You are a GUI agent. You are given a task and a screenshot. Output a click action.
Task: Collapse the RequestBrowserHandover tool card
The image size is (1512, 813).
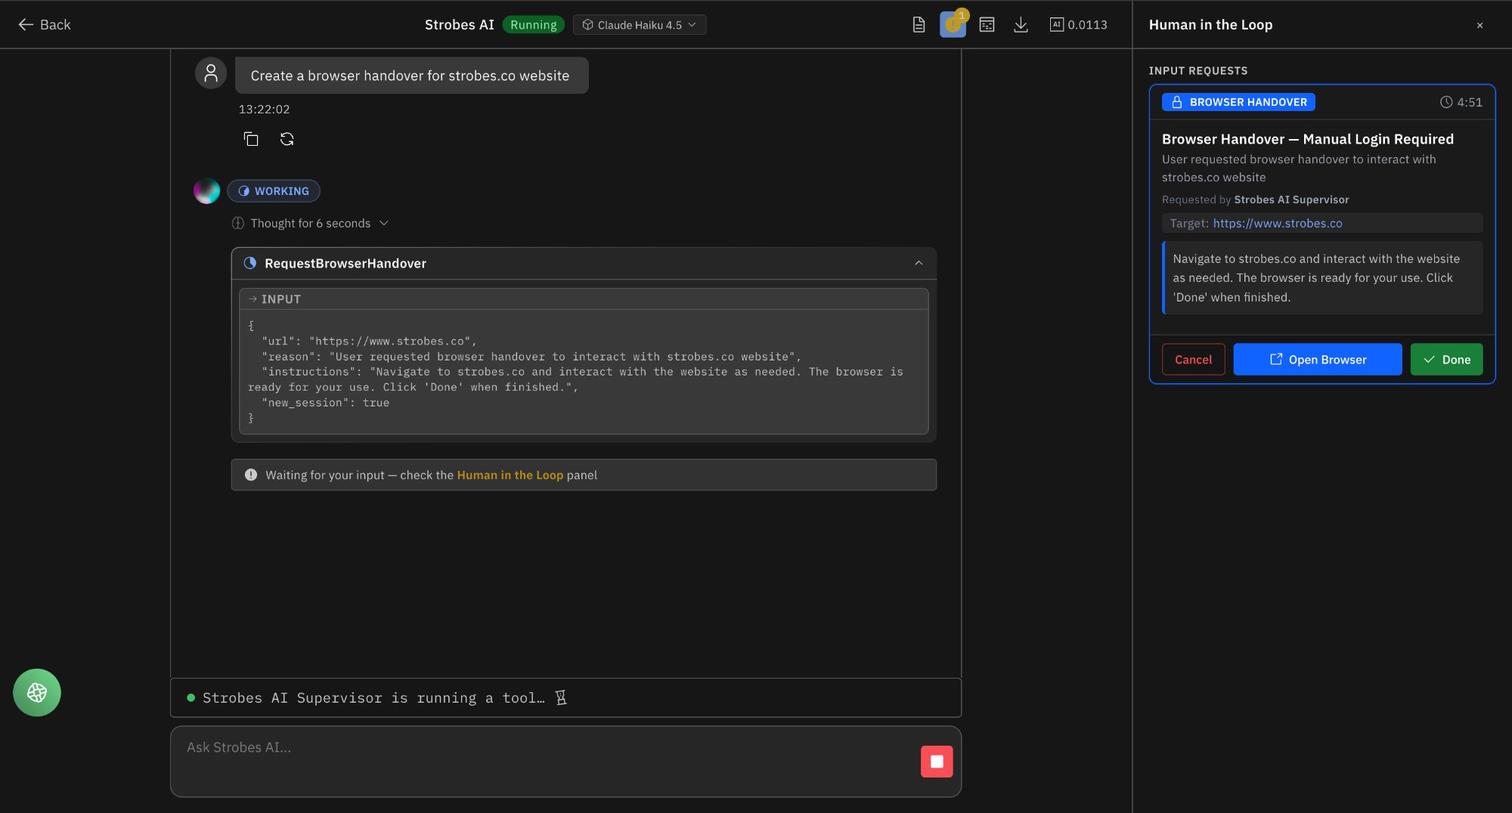click(x=919, y=263)
